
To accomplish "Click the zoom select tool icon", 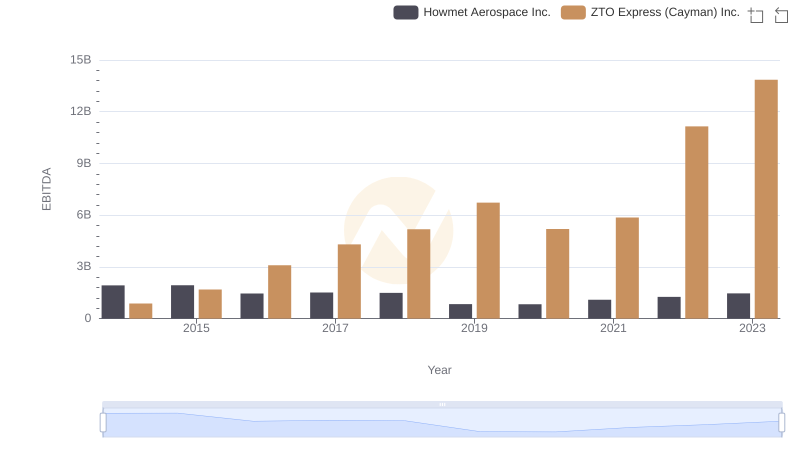I will click(x=756, y=15).
